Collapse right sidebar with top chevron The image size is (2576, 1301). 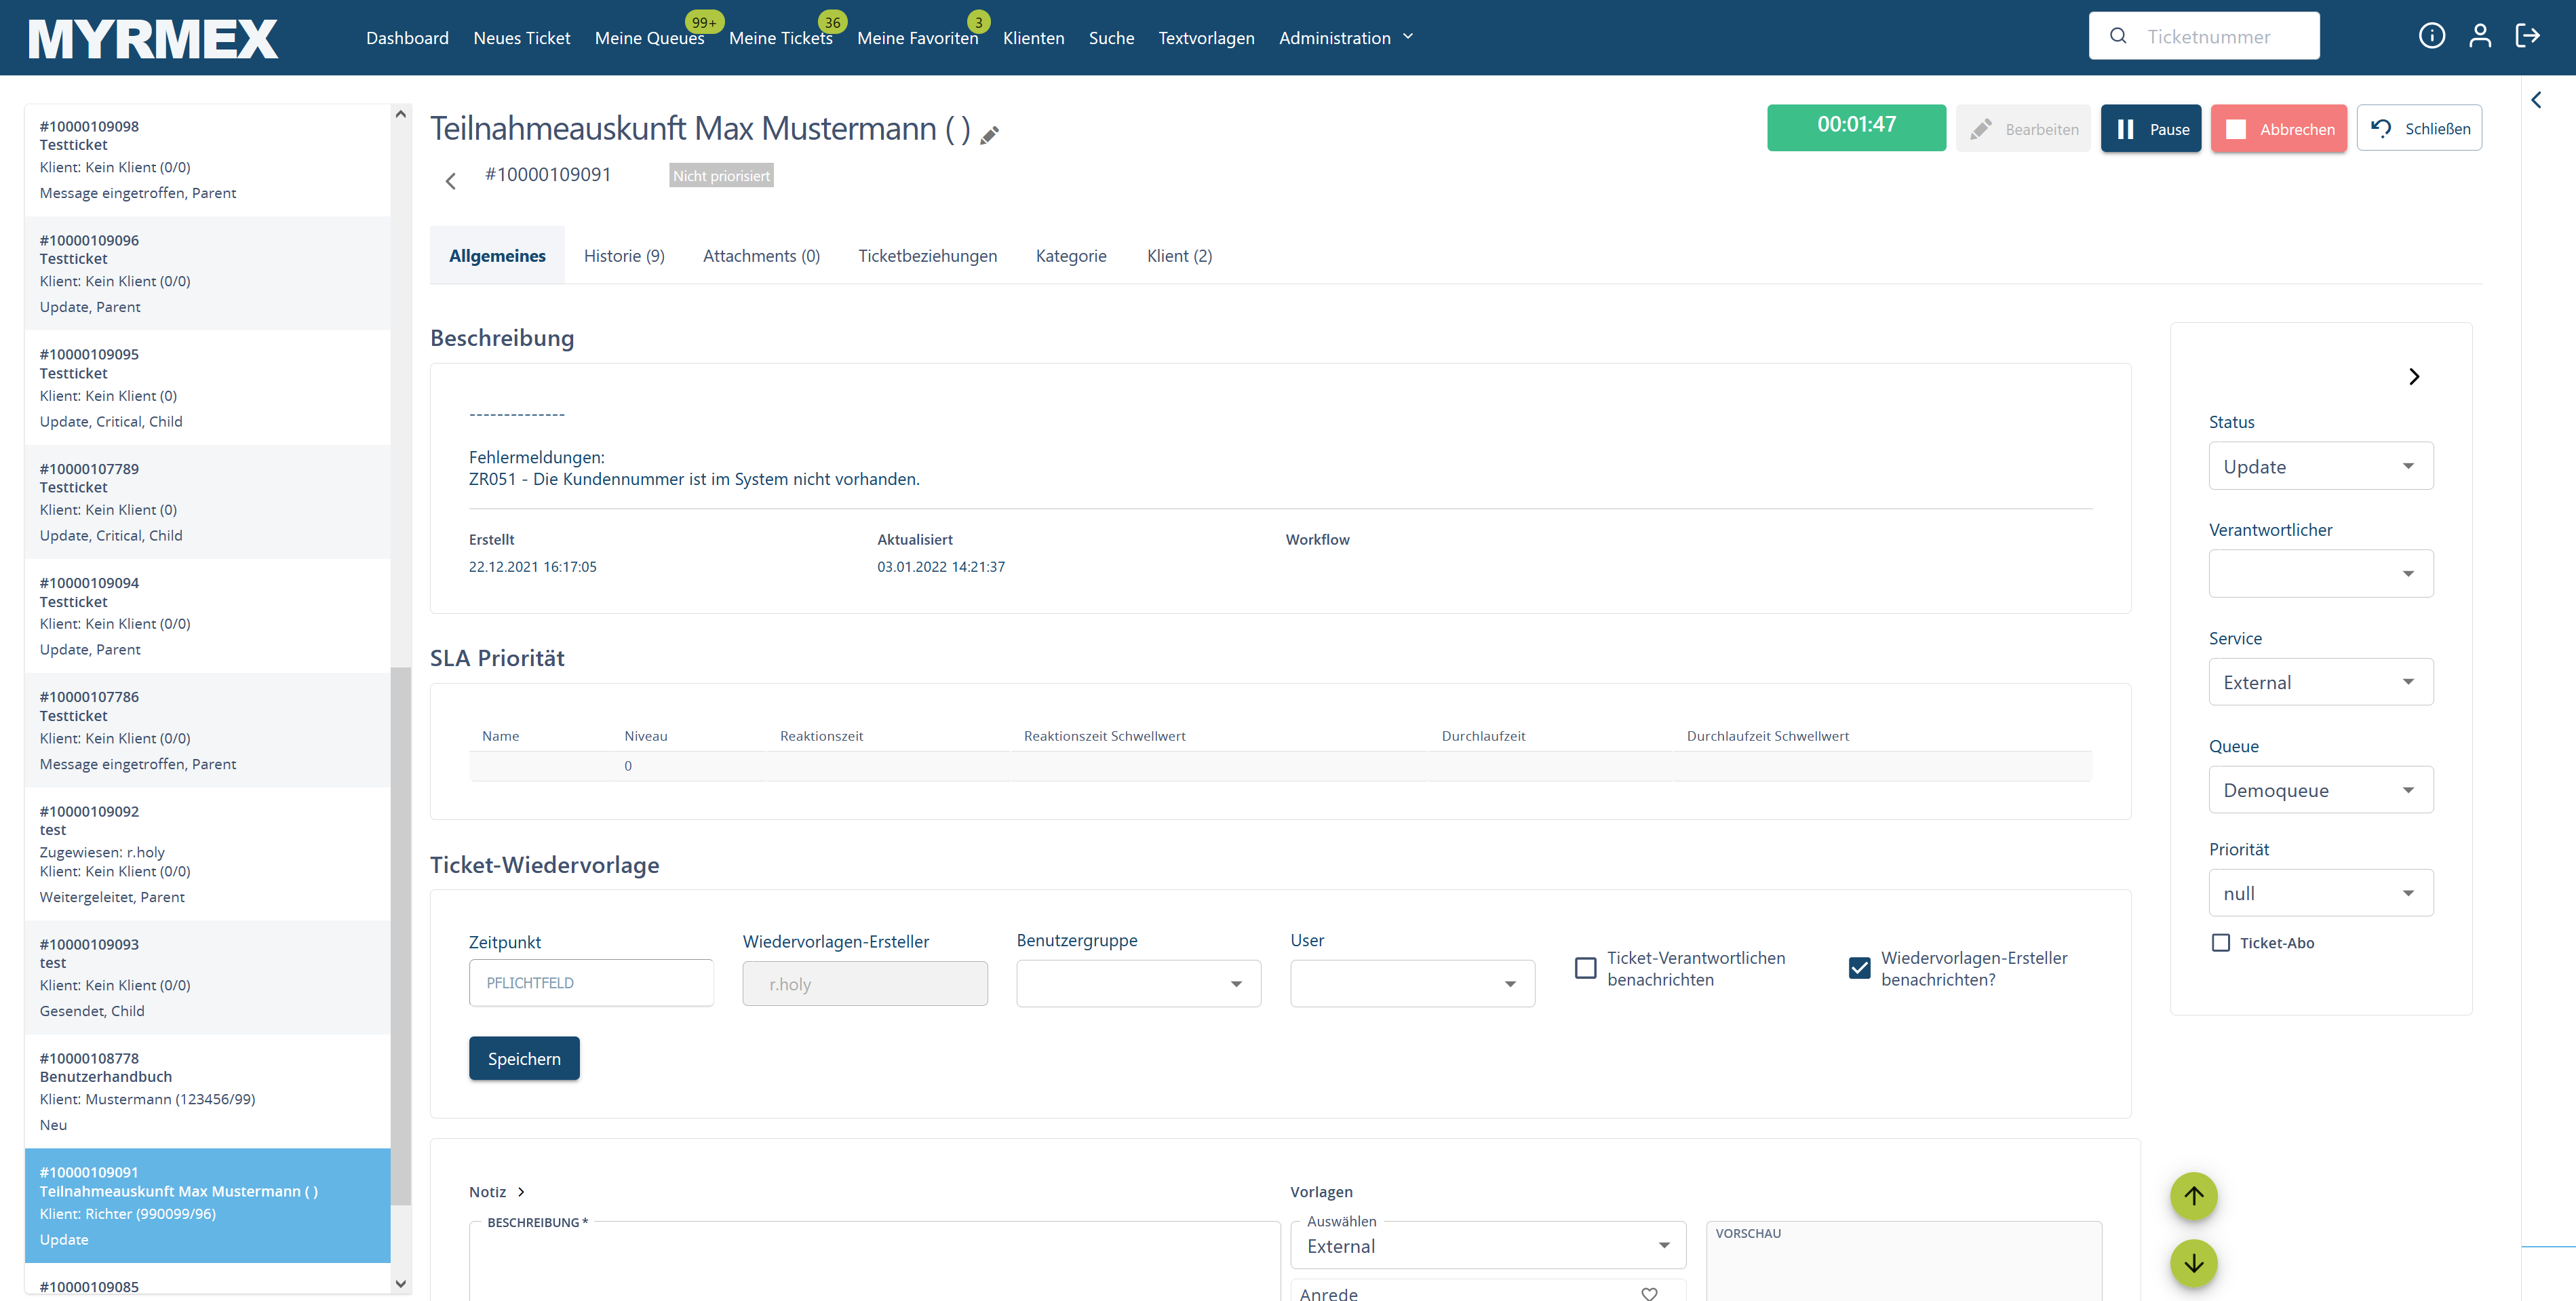click(x=2536, y=100)
